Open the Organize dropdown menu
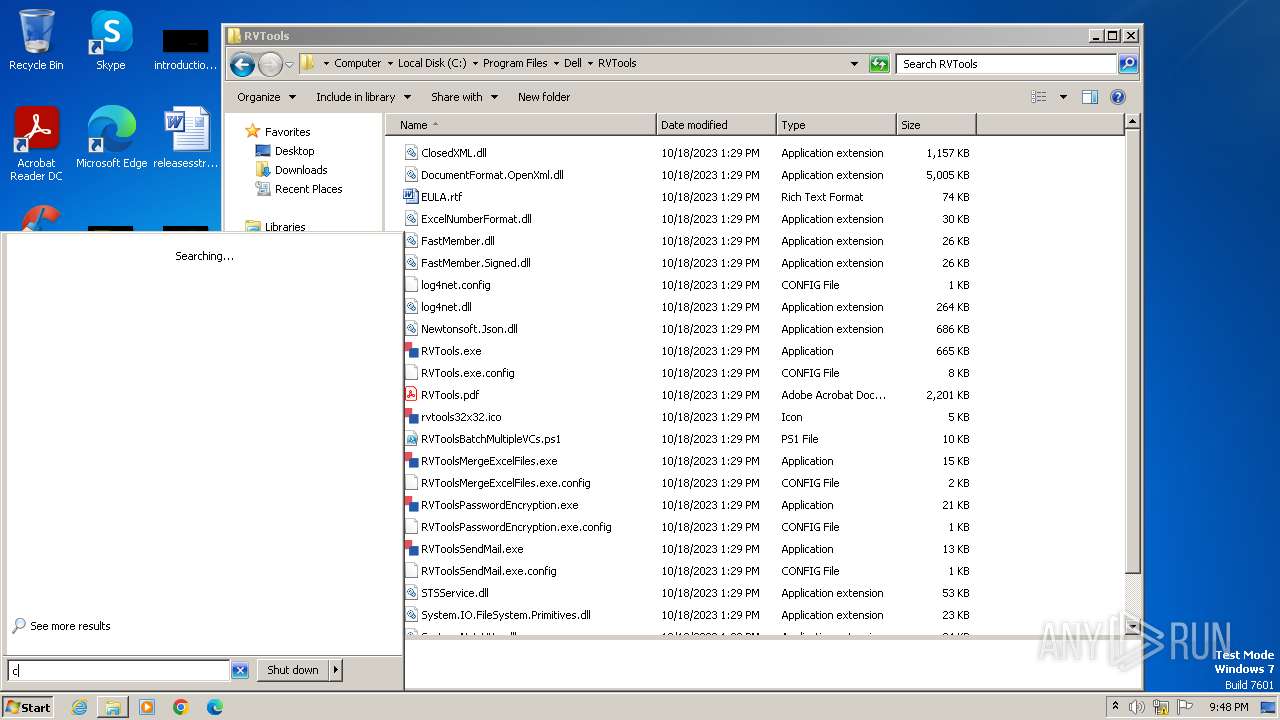Image resolution: width=1280 pixels, height=720 pixels. [266, 97]
